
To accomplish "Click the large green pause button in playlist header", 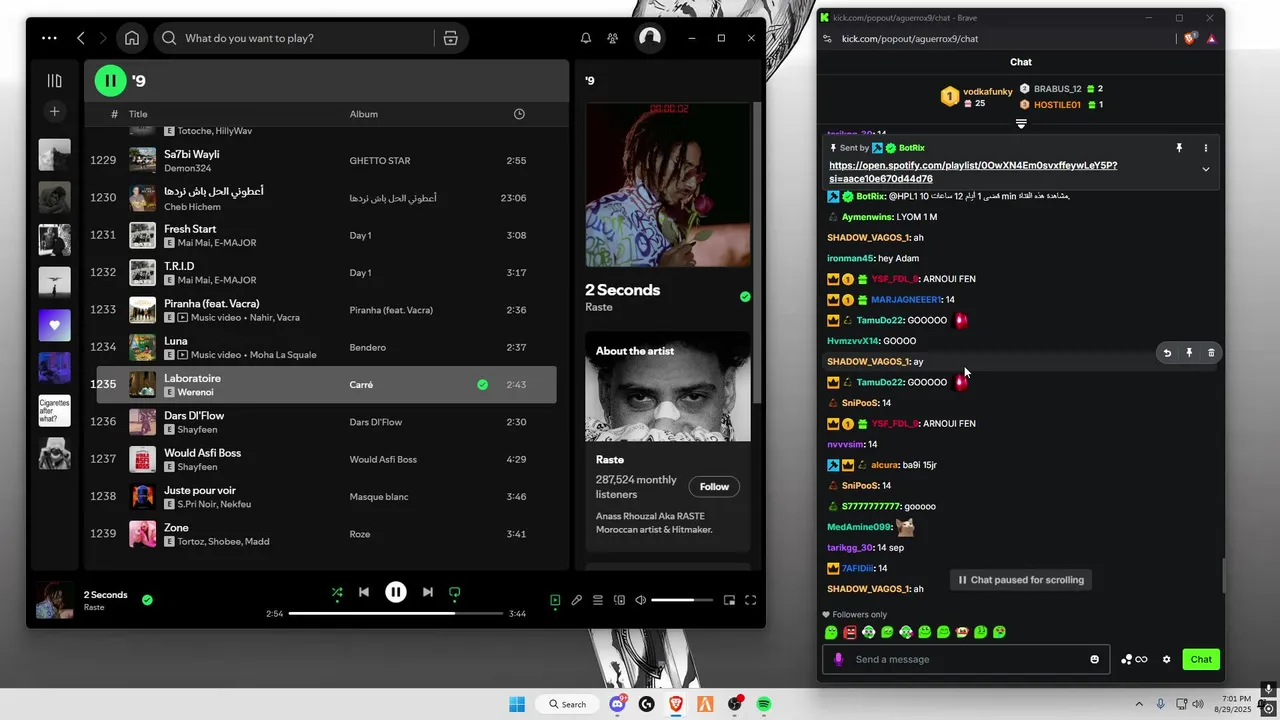I will click(111, 80).
